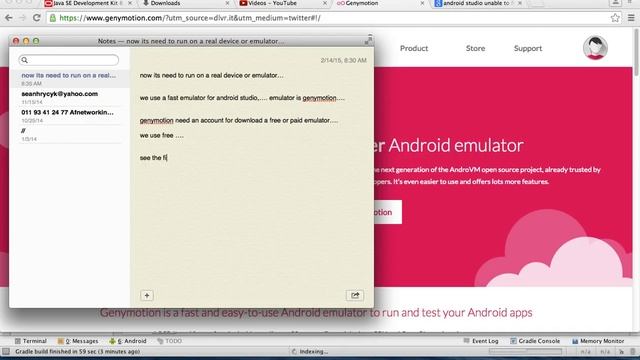The image size is (640, 360).
Task: Open the Android tool window
Action: (x=128, y=341)
